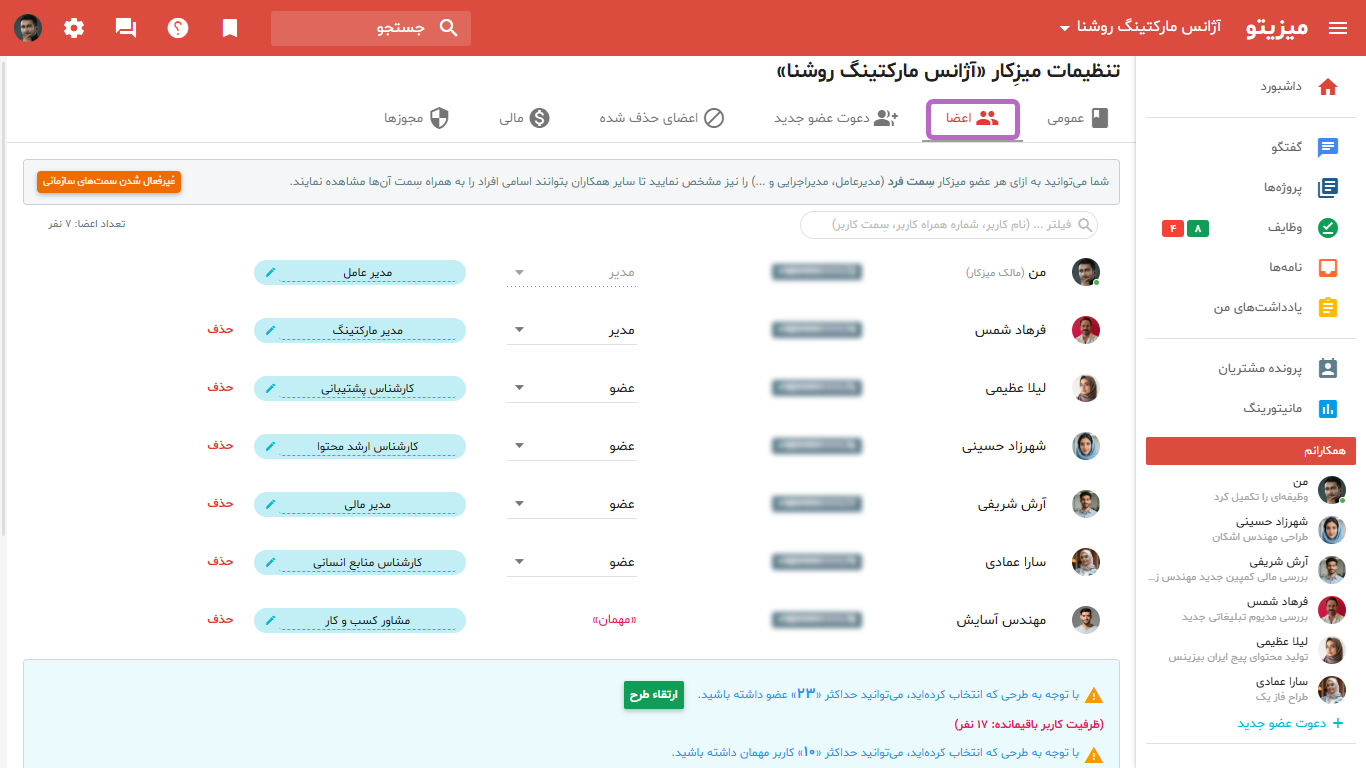1366x768 pixels.
Task: Switch to the مالی tab
Action: point(525,119)
